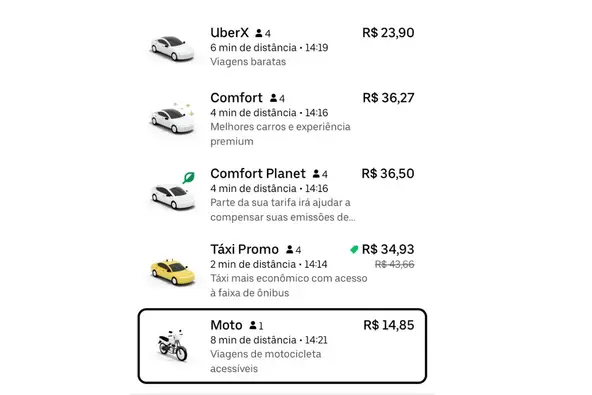Click the Táxi Promo price R$ 34,93
The width and height of the screenshot is (592, 395).
point(388,249)
